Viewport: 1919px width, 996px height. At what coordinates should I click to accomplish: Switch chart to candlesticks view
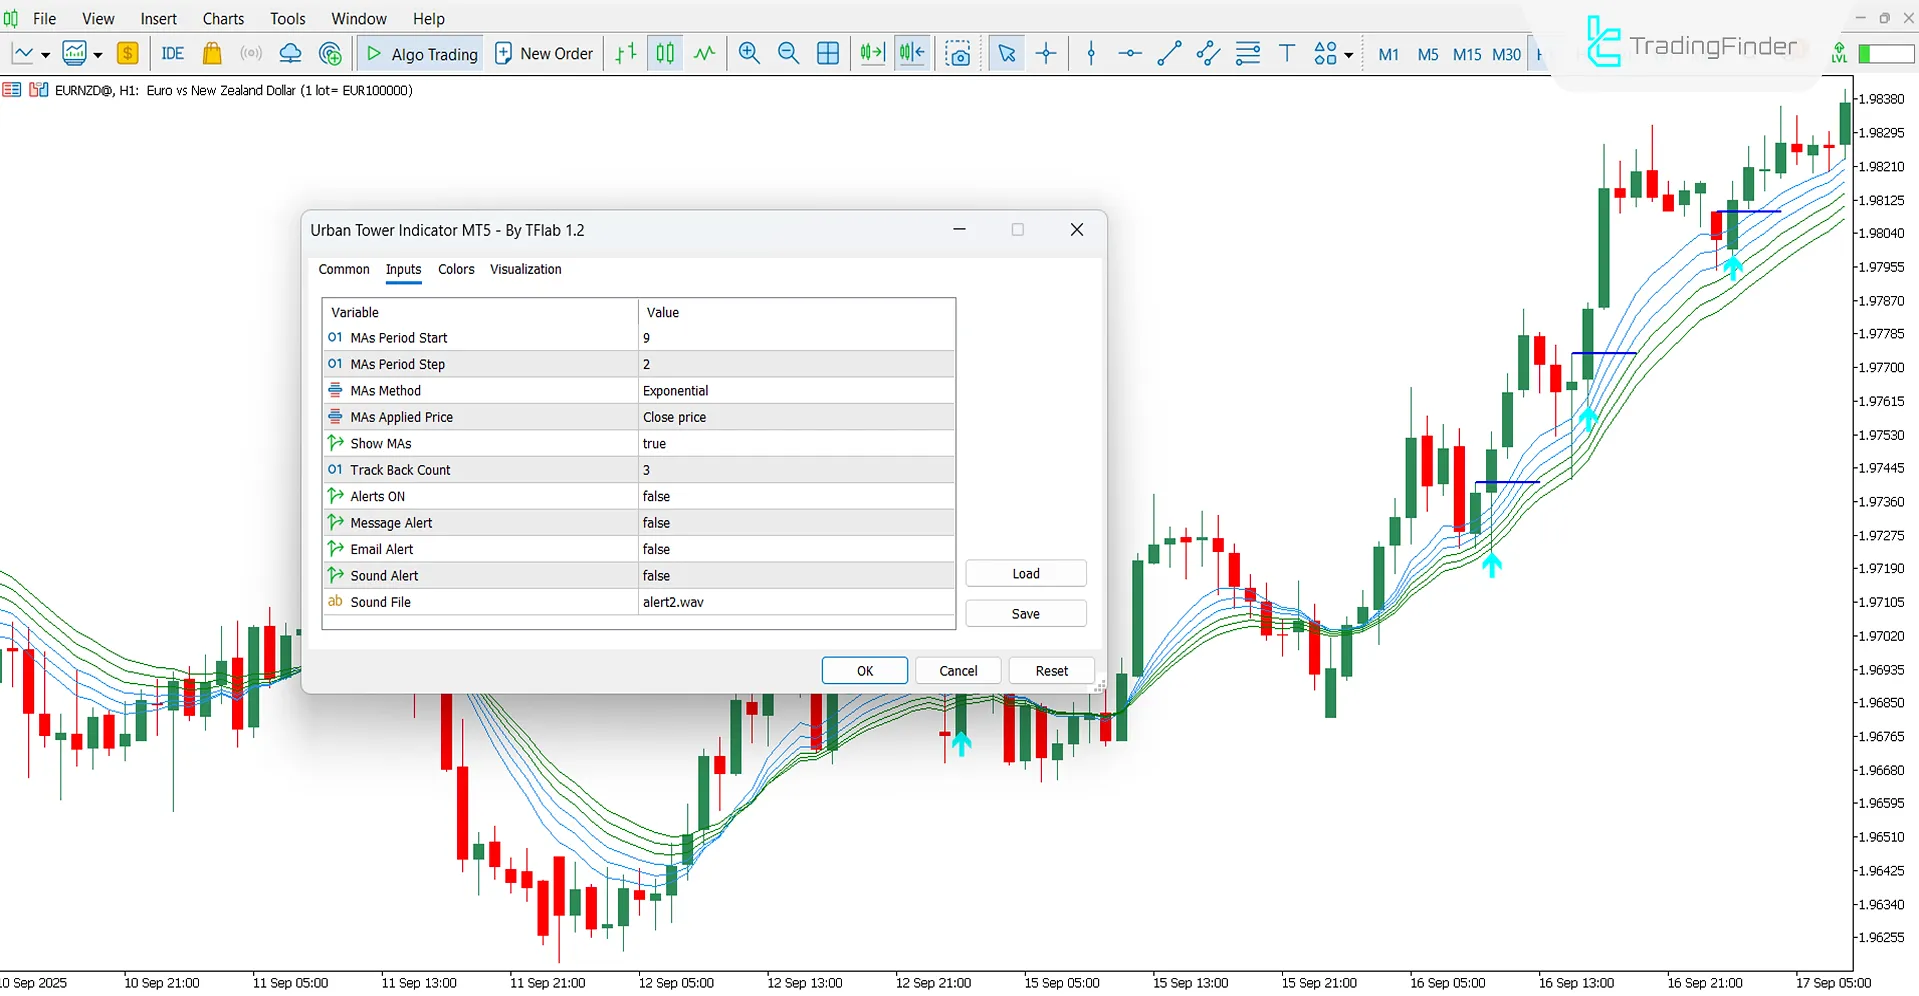pos(665,54)
